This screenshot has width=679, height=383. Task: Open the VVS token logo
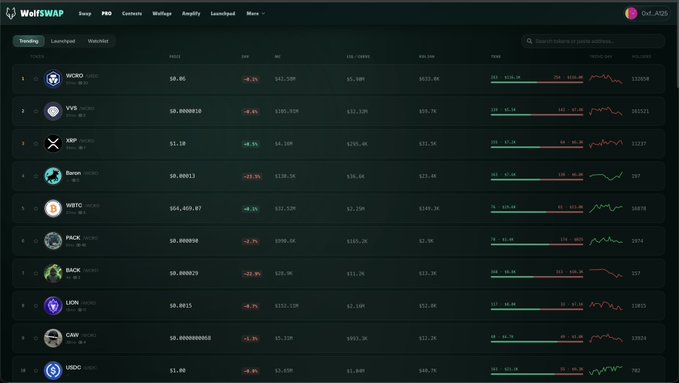53,111
